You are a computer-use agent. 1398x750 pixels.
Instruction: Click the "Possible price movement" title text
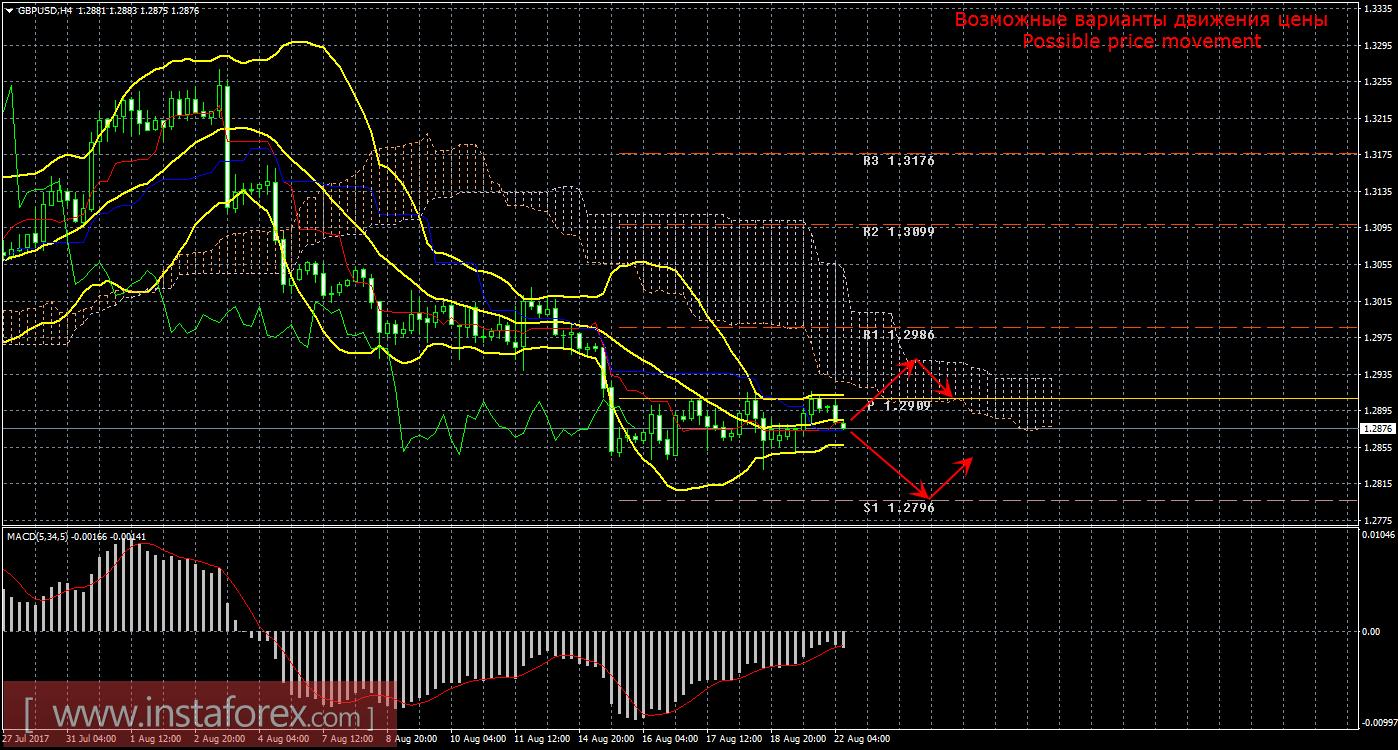(x=1141, y=41)
